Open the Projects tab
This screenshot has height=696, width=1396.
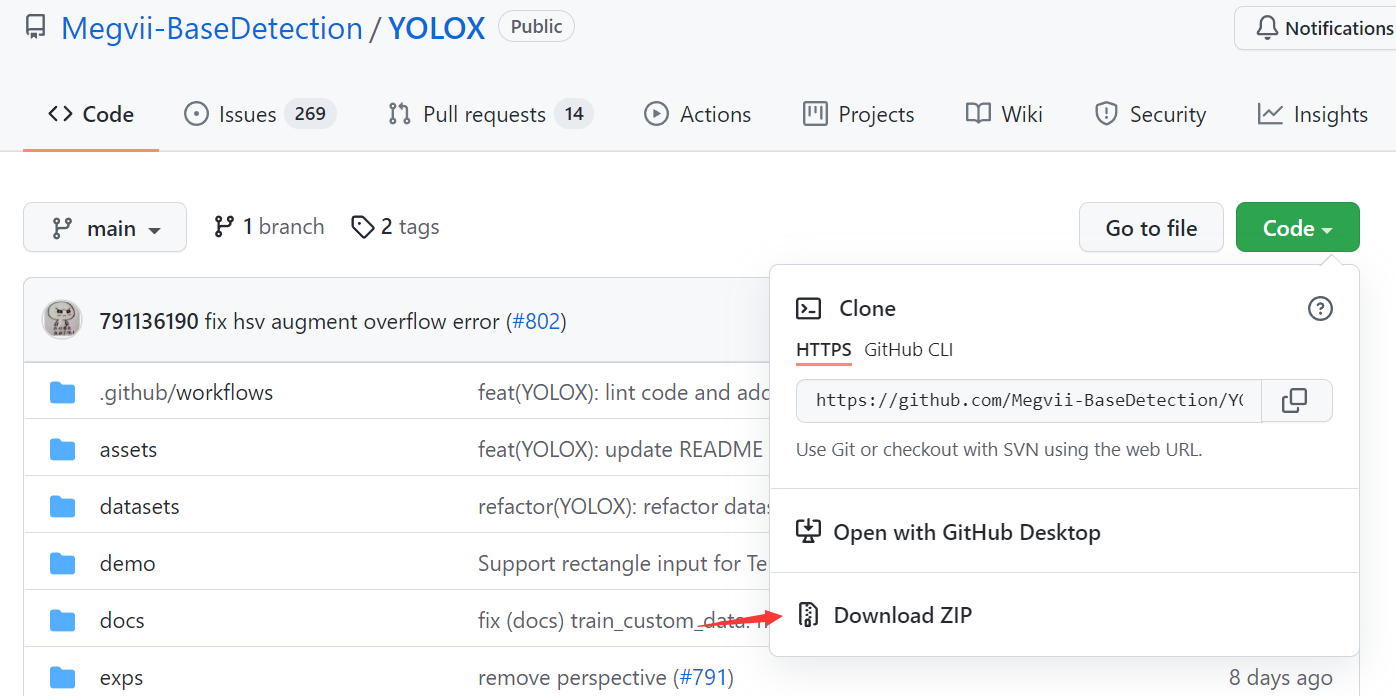[858, 114]
